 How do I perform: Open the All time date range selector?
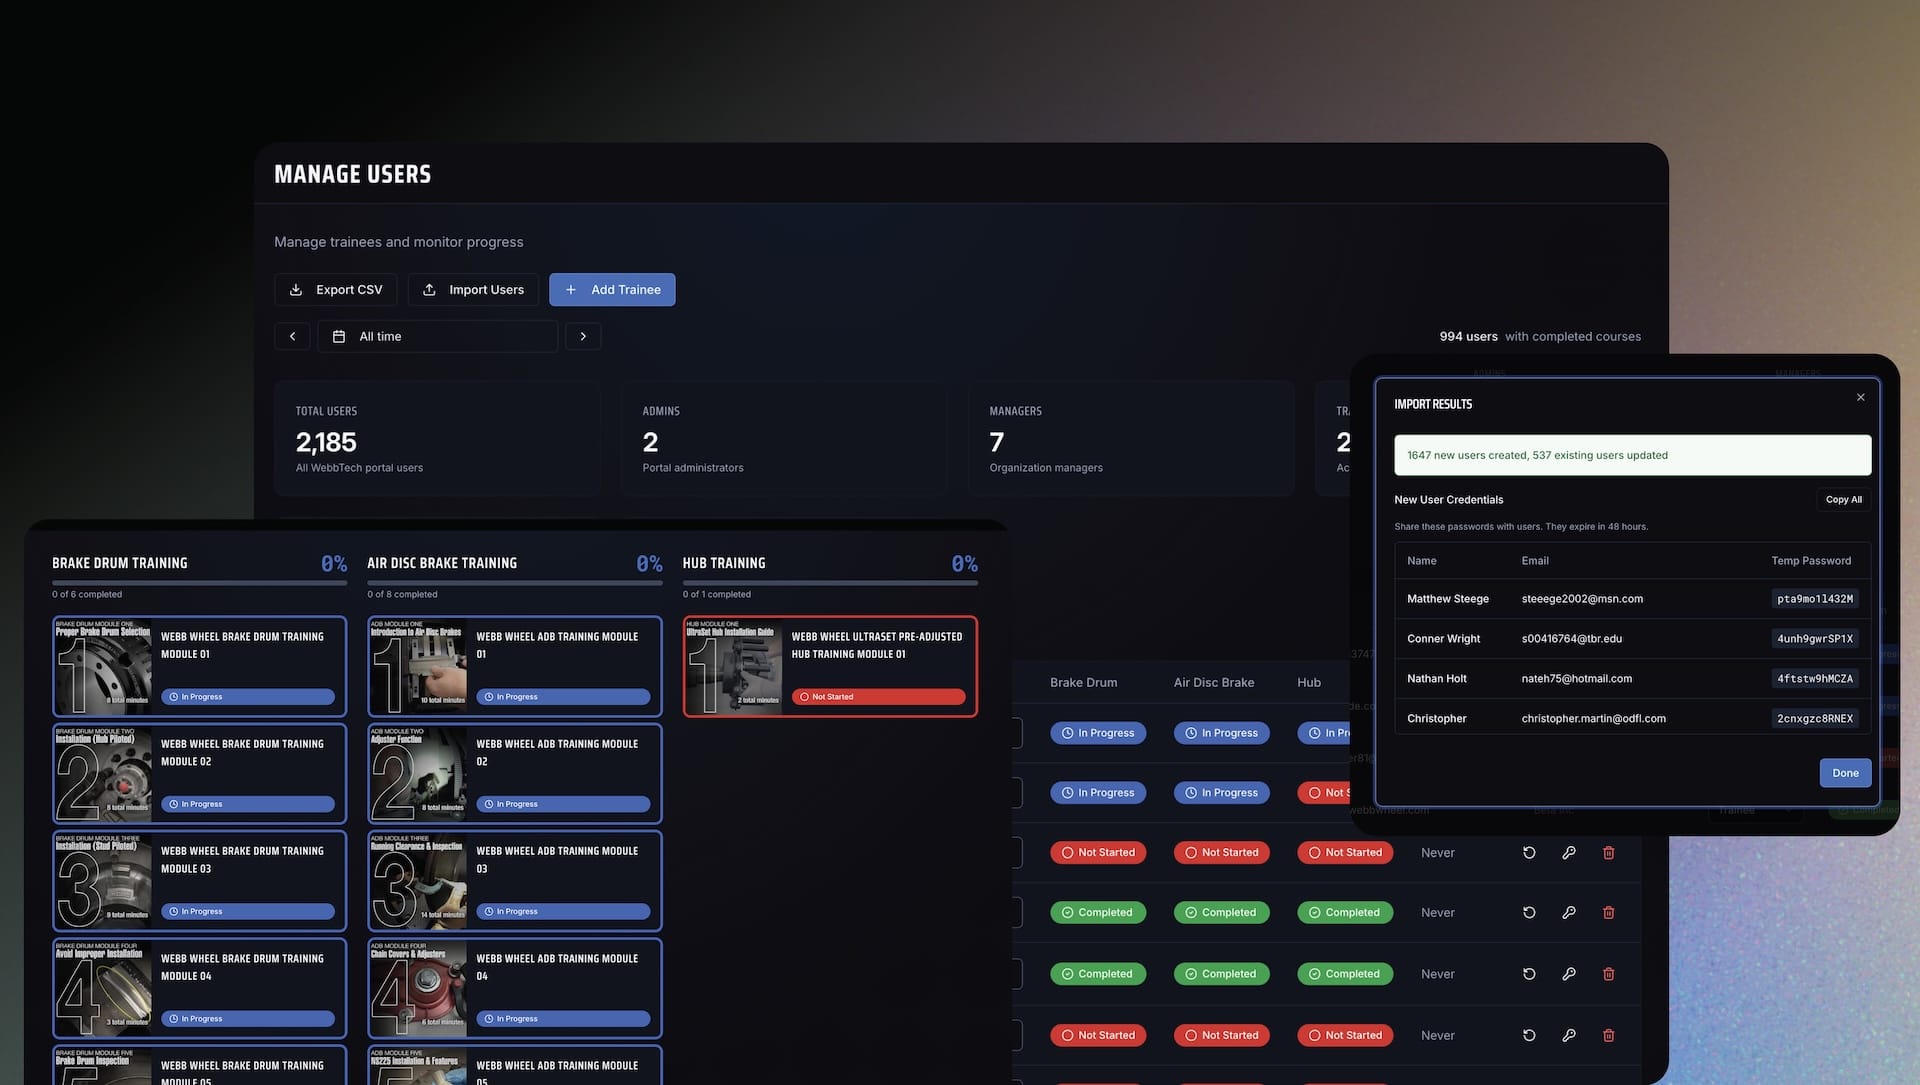point(437,336)
